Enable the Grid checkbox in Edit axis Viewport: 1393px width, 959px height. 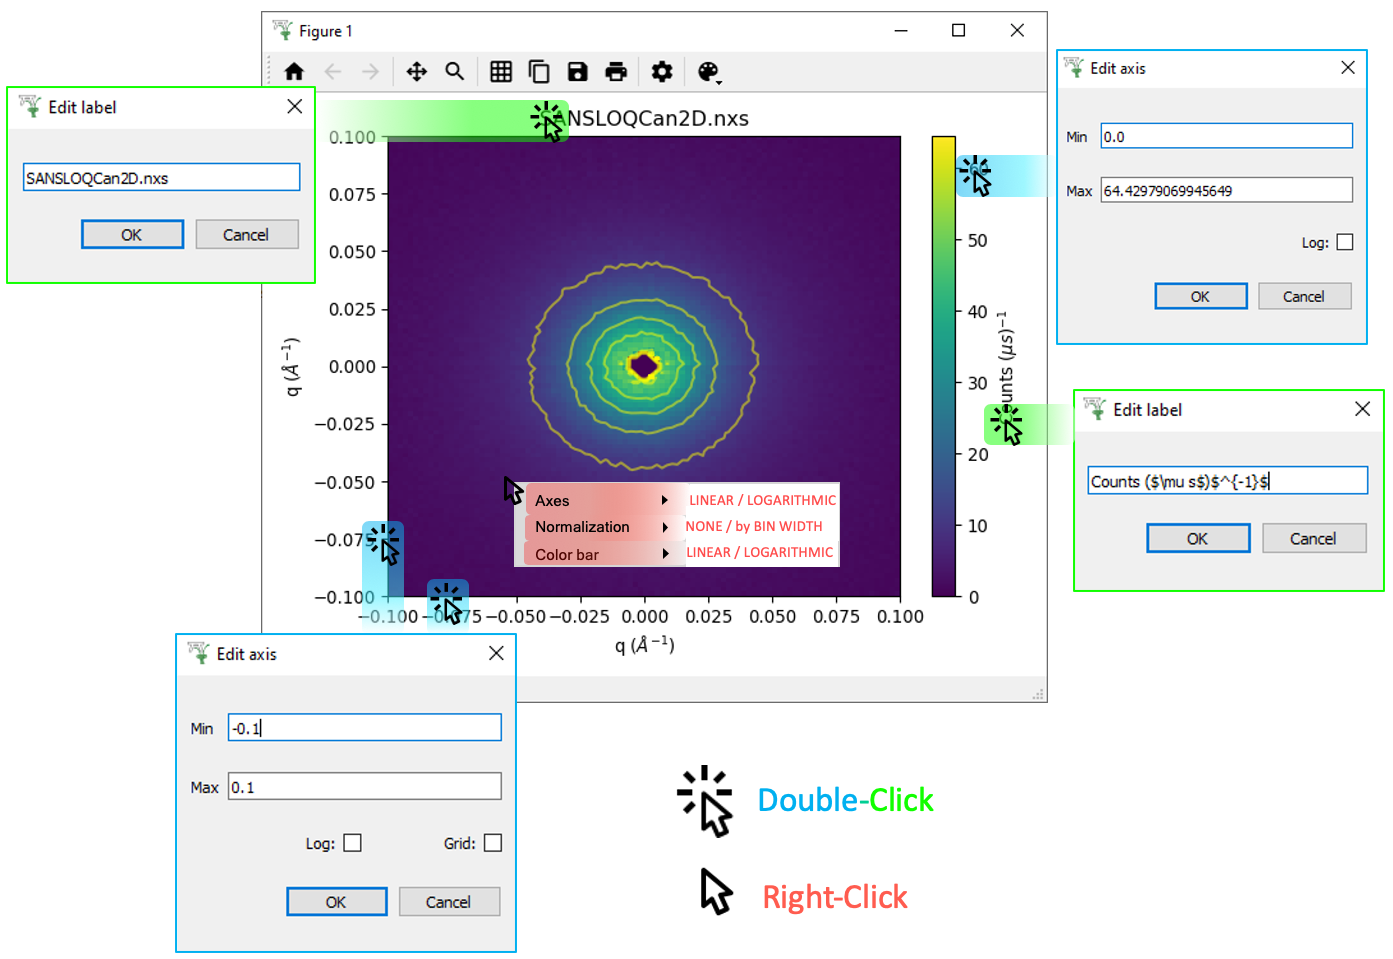pyautogui.click(x=493, y=843)
